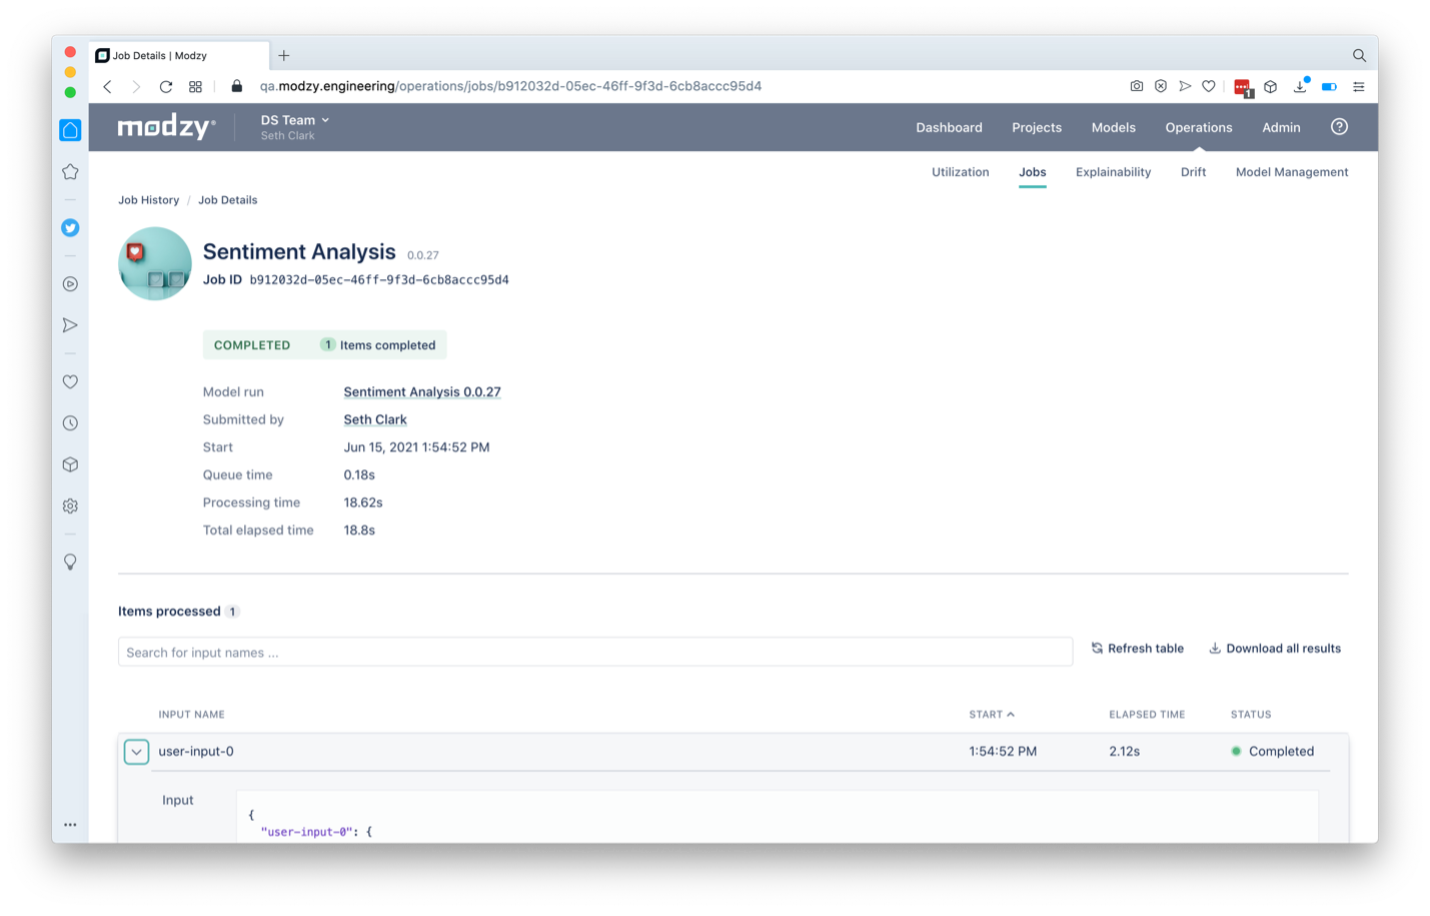Open the Model Management tab

tap(1291, 172)
